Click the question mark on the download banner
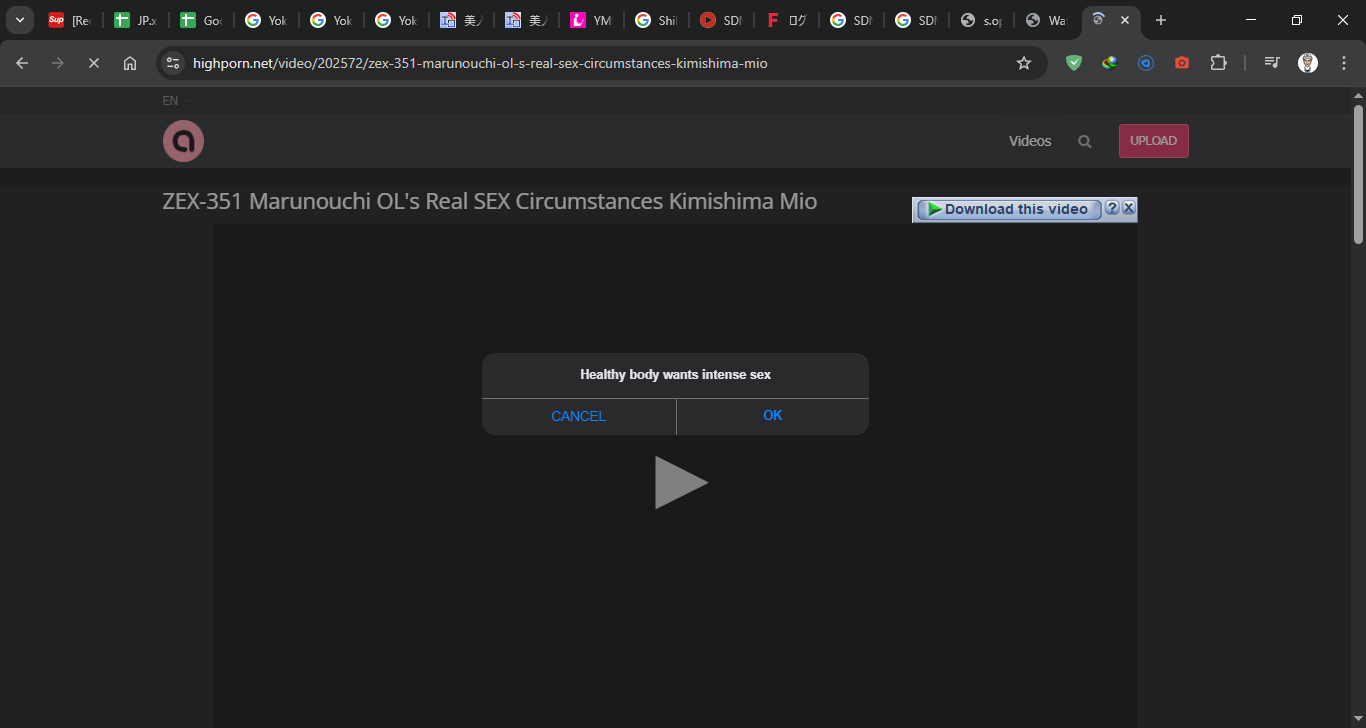 (1113, 208)
